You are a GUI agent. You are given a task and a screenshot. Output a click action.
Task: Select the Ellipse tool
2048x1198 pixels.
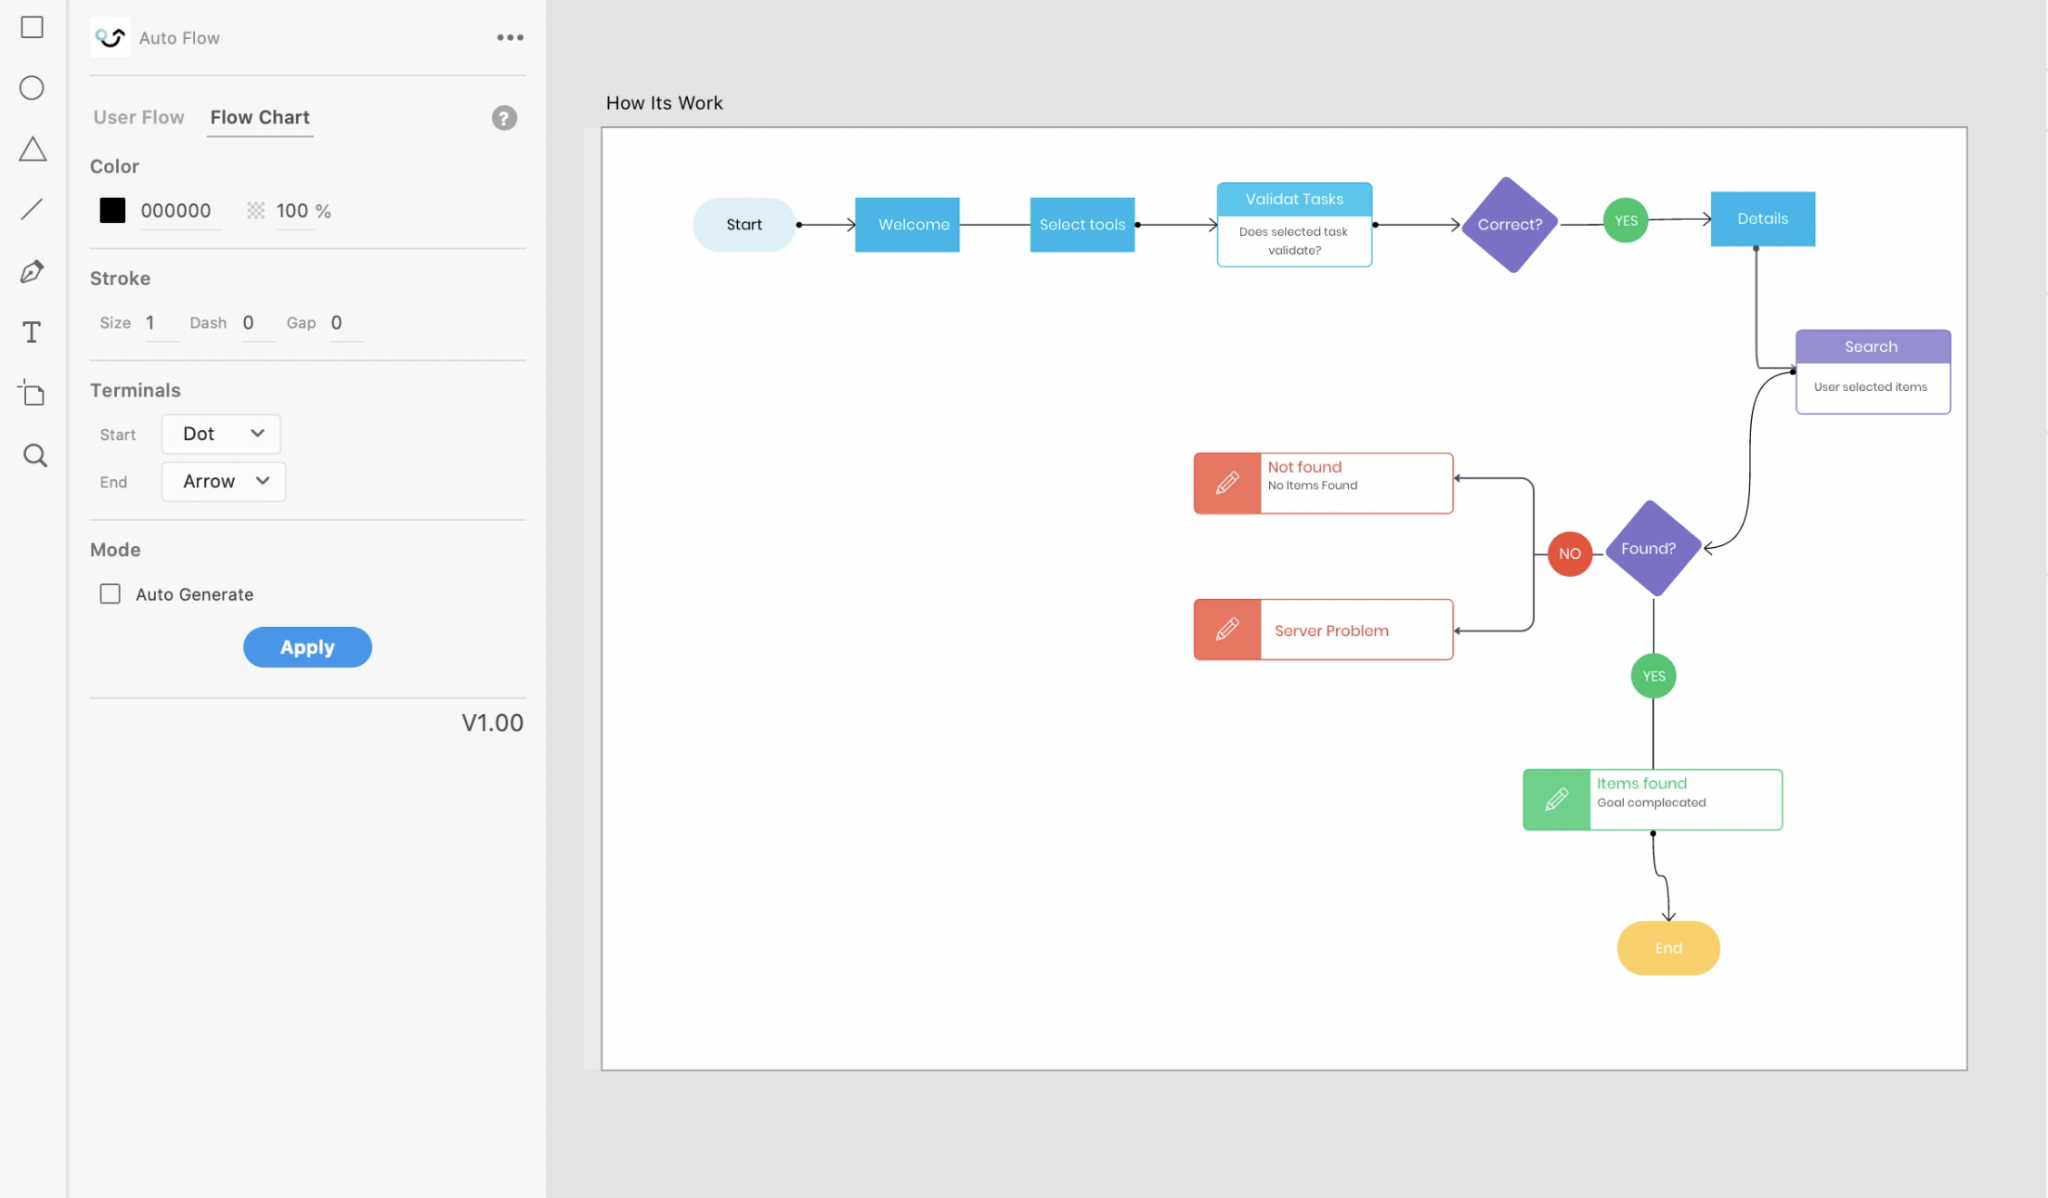[32, 88]
